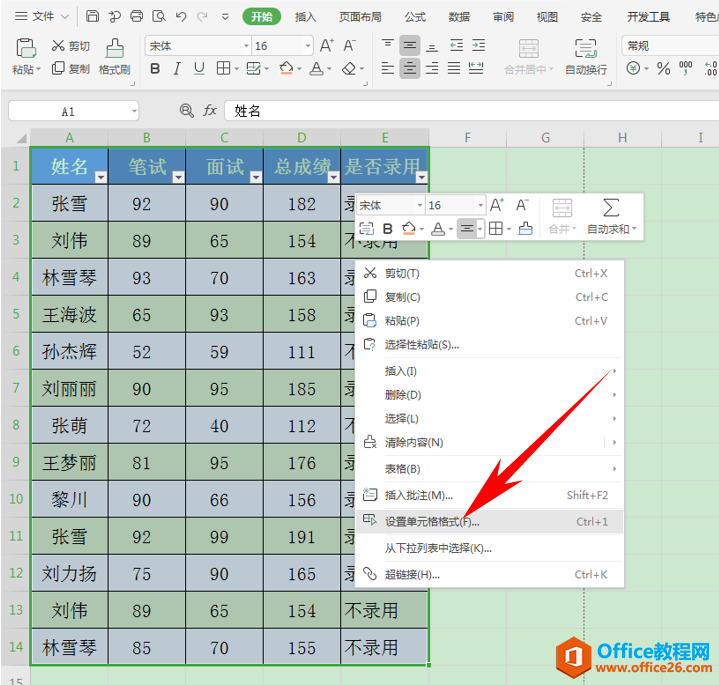This screenshot has height=685, width=719.
Task: Click the distributed alignment icon
Action: pos(476,69)
